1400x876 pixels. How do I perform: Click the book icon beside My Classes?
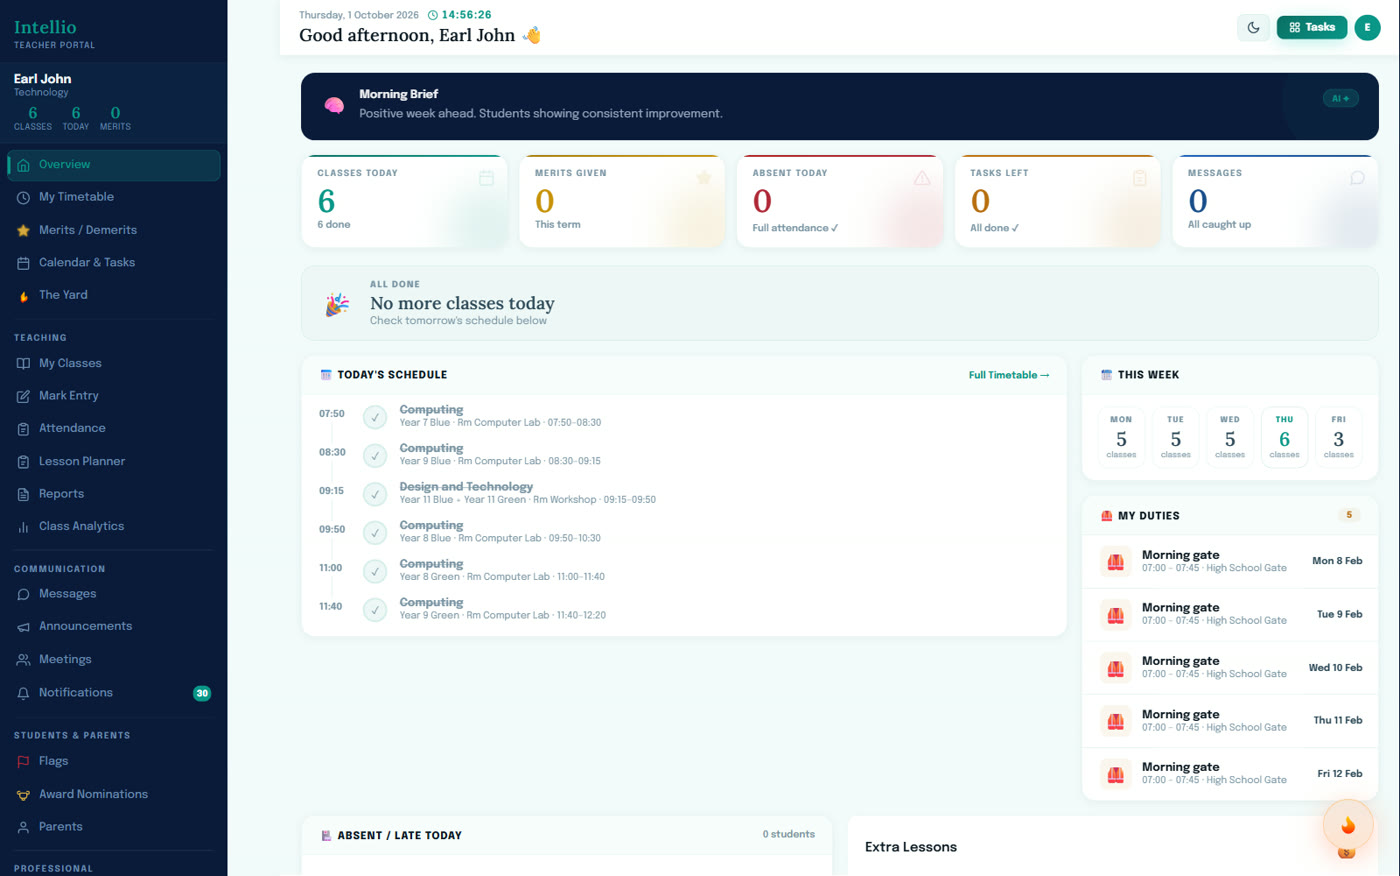click(x=23, y=364)
